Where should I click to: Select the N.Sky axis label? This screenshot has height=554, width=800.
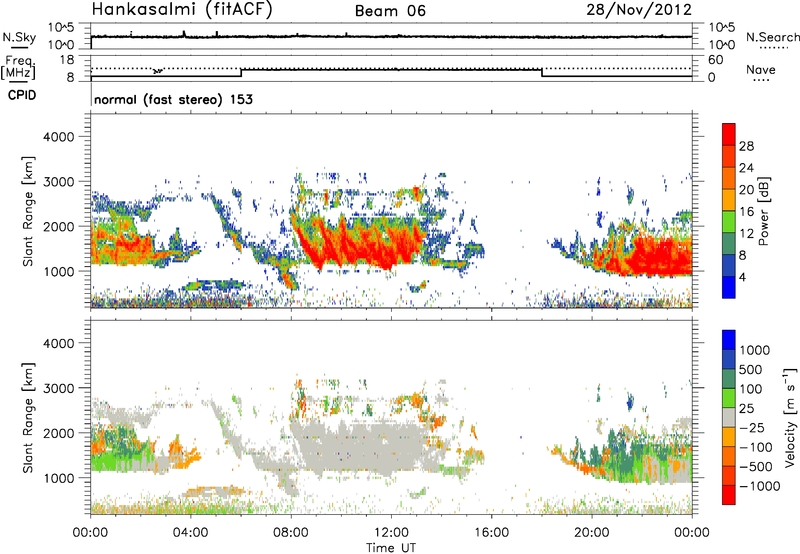tap(19, 37)
